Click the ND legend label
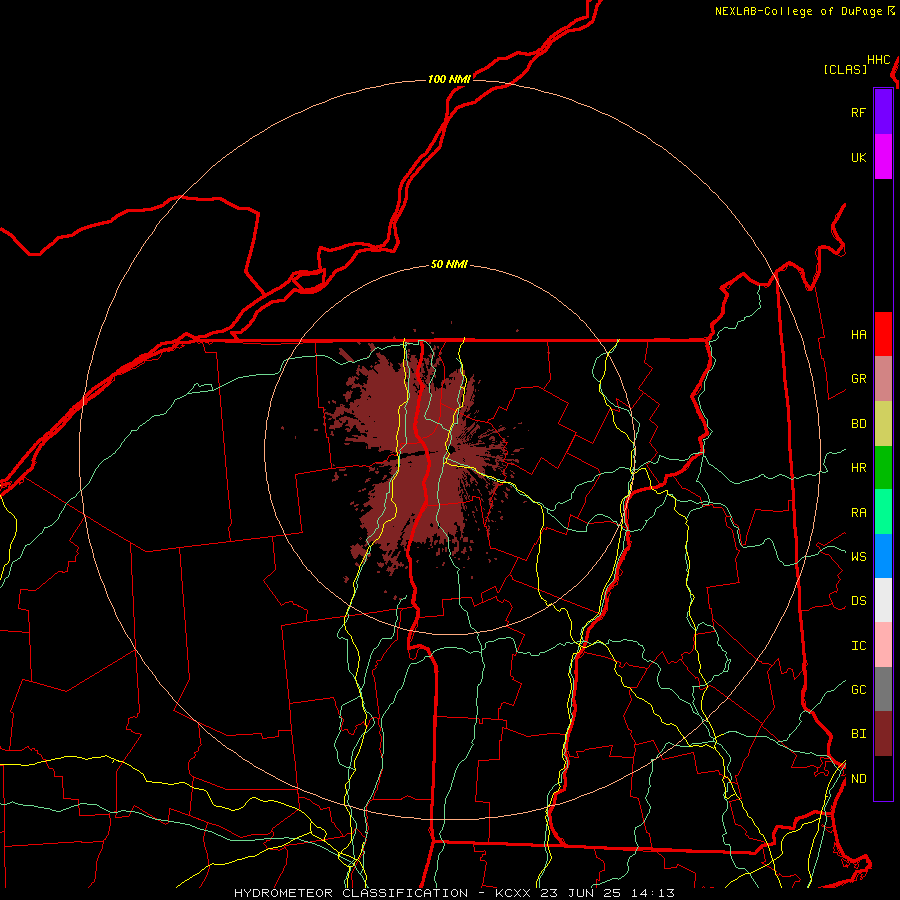The height and width of the screenshot is (900, 900). (859, 779)
